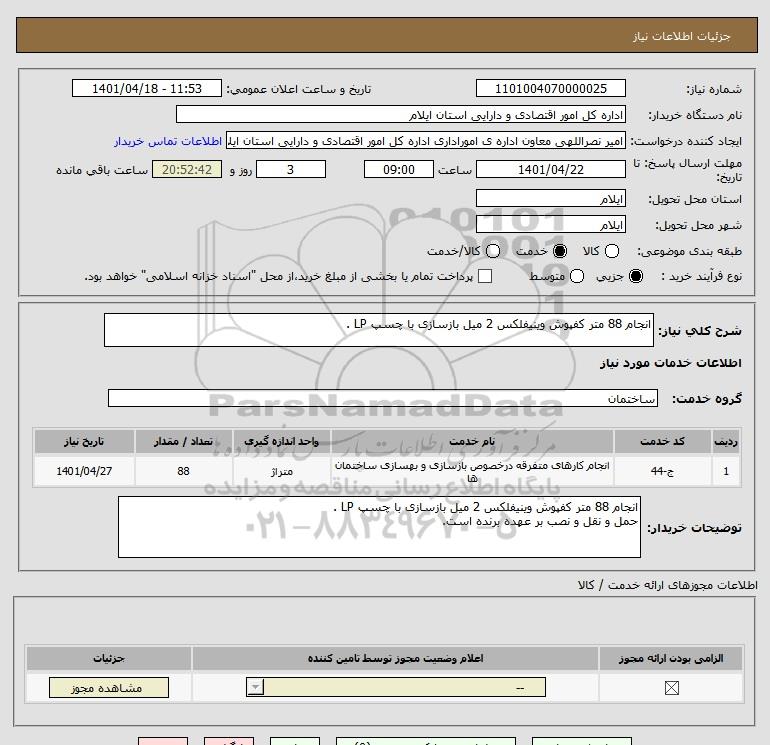Click the delivery province field ایلام

(x=550, y=198)
